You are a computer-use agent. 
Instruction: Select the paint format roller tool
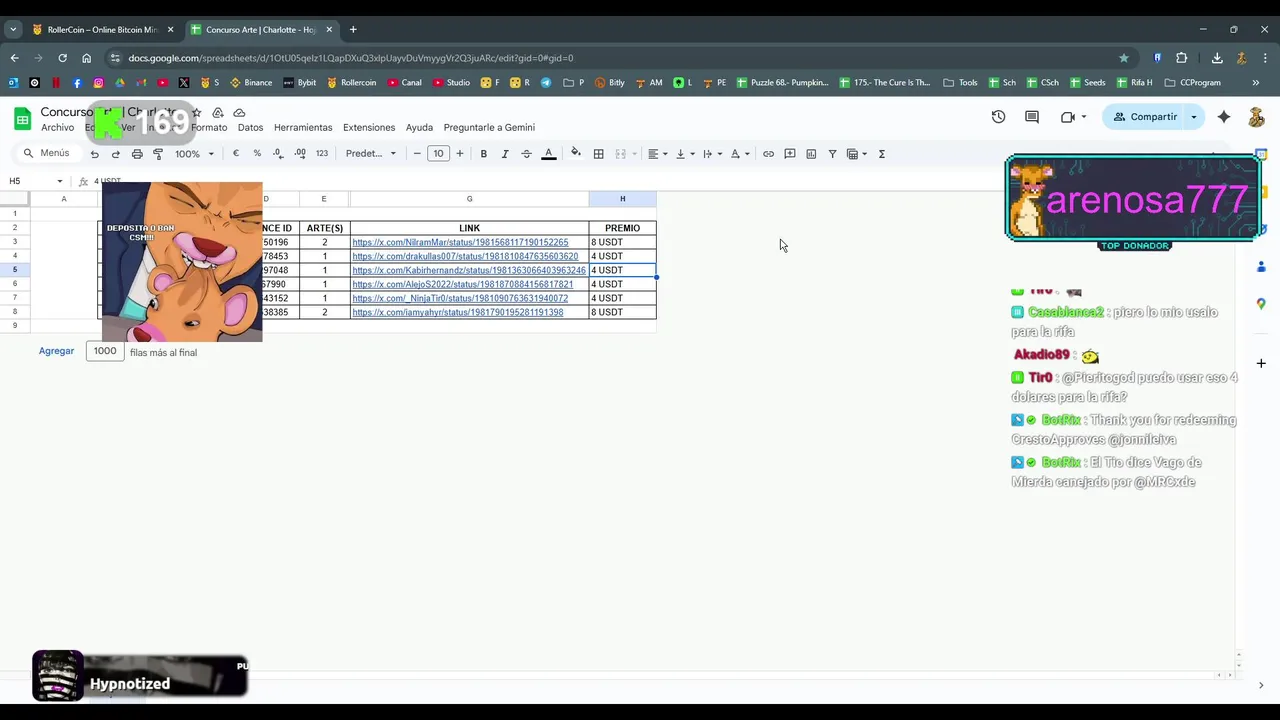click(158, 154)
